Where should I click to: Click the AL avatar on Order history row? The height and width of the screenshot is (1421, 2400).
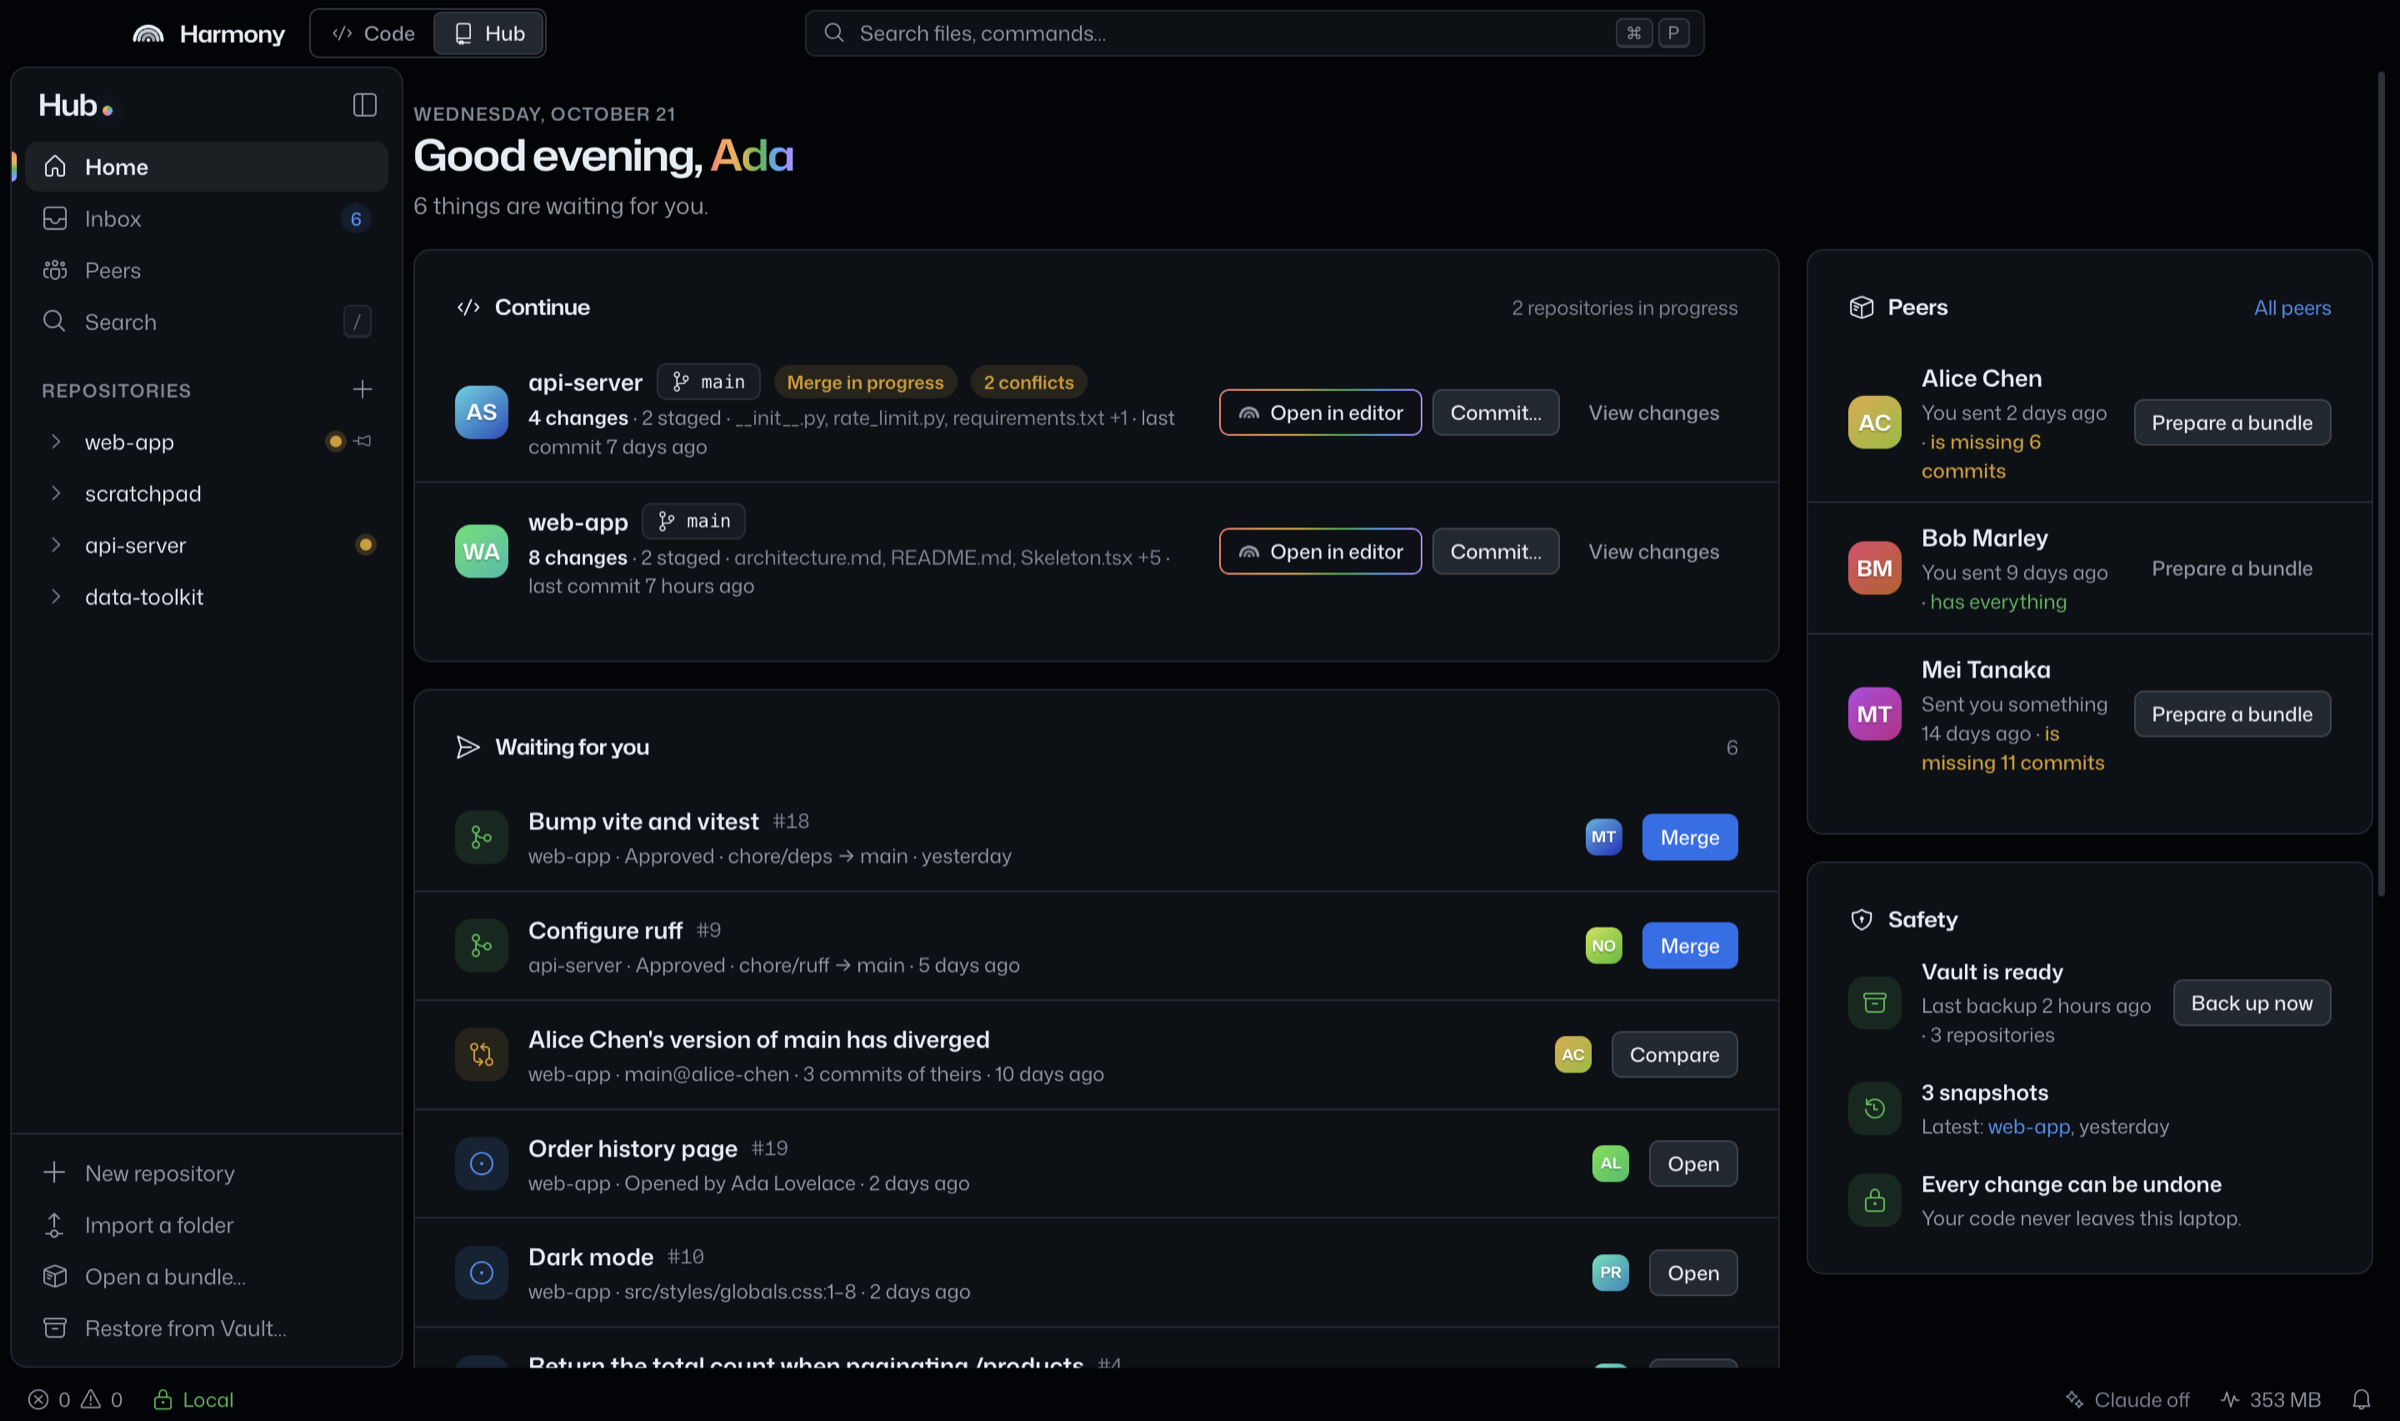pos(1610,1163)
